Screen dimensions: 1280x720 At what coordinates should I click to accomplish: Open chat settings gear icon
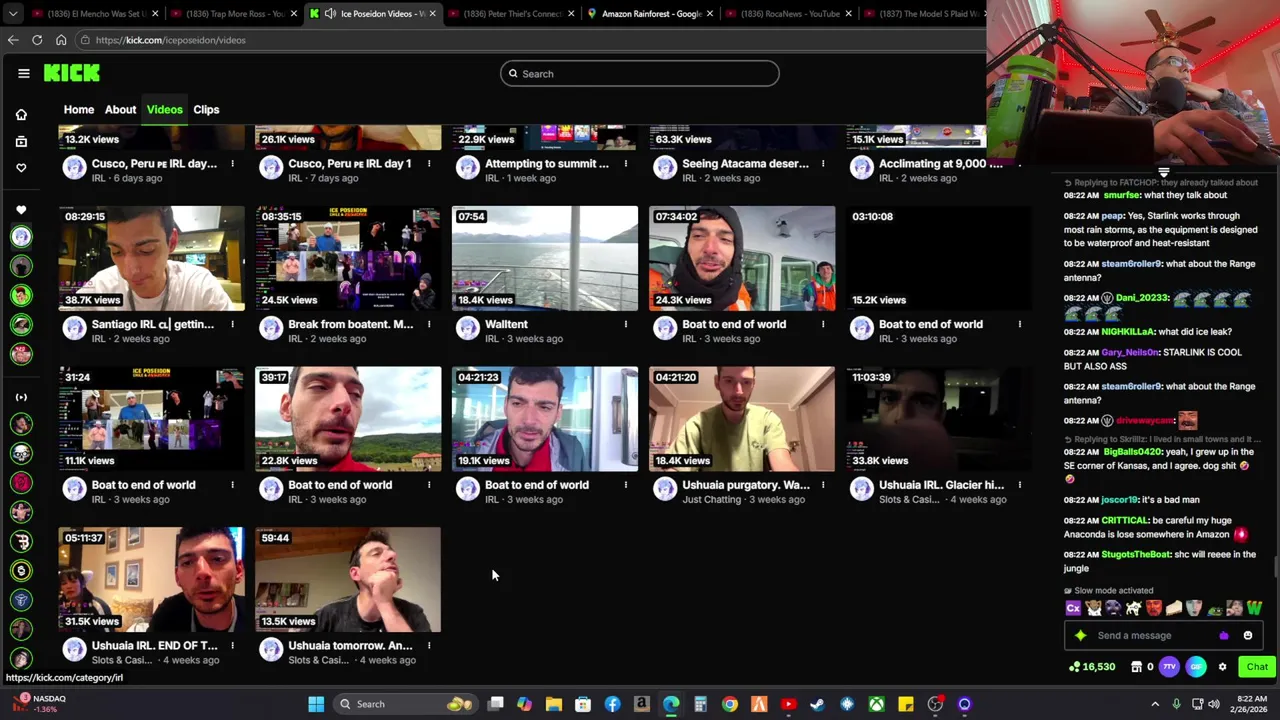pos(1222,667)
